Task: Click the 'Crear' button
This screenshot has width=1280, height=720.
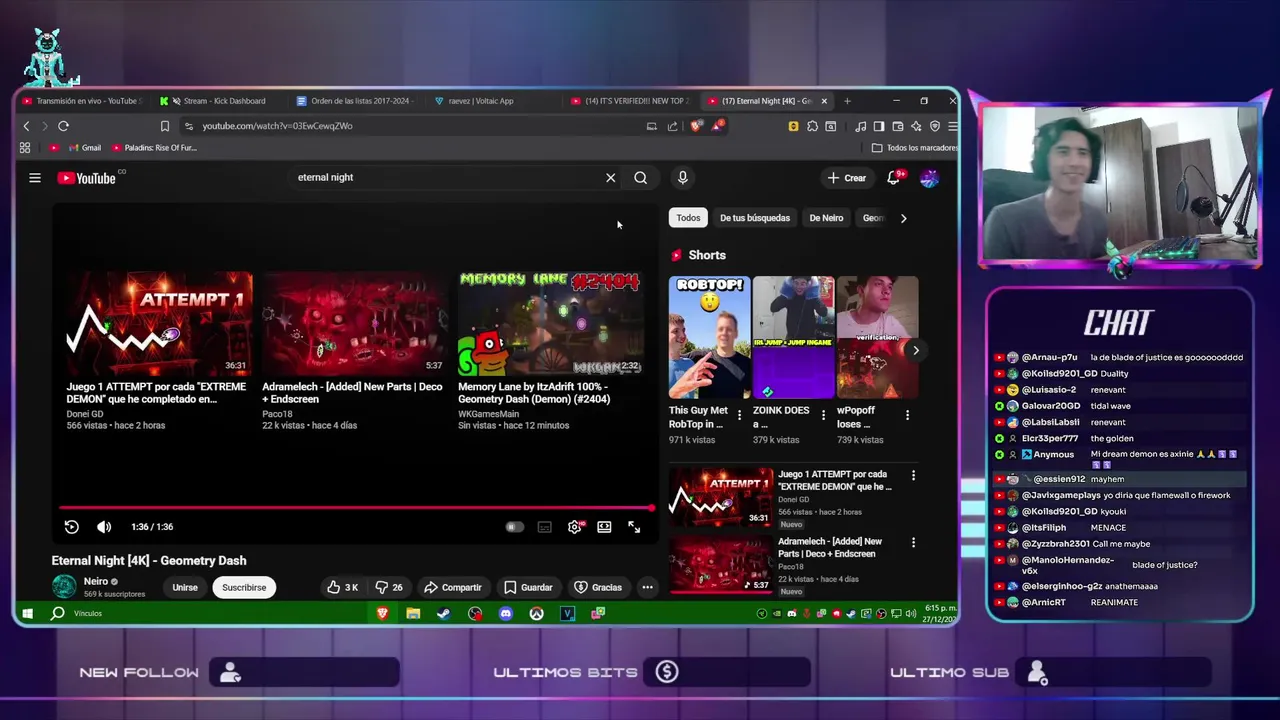Action: click(846, 178)
